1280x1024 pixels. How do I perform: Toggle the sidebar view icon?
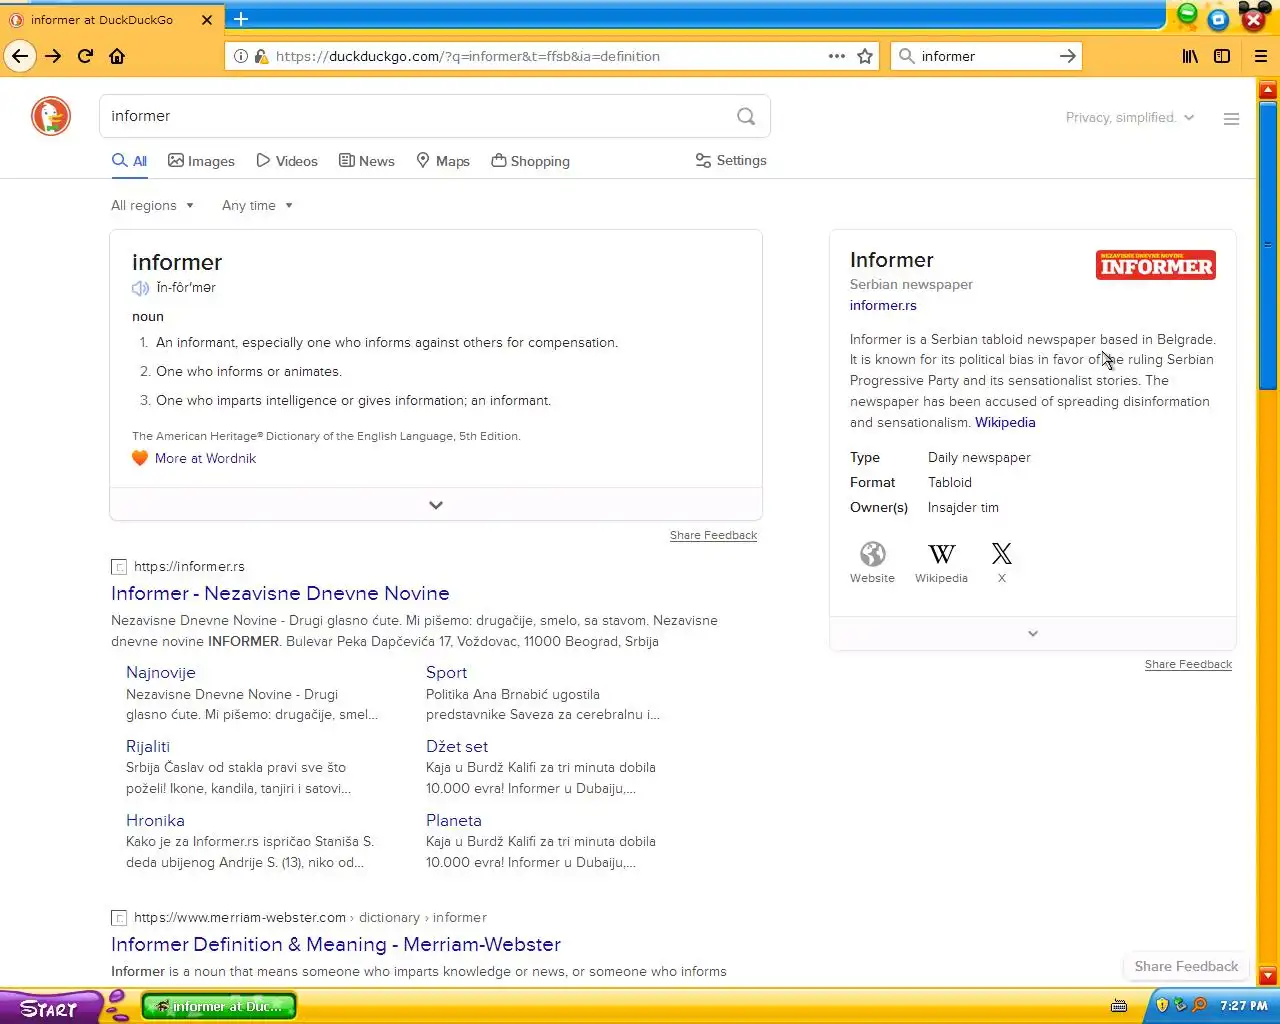point(1222,56)
